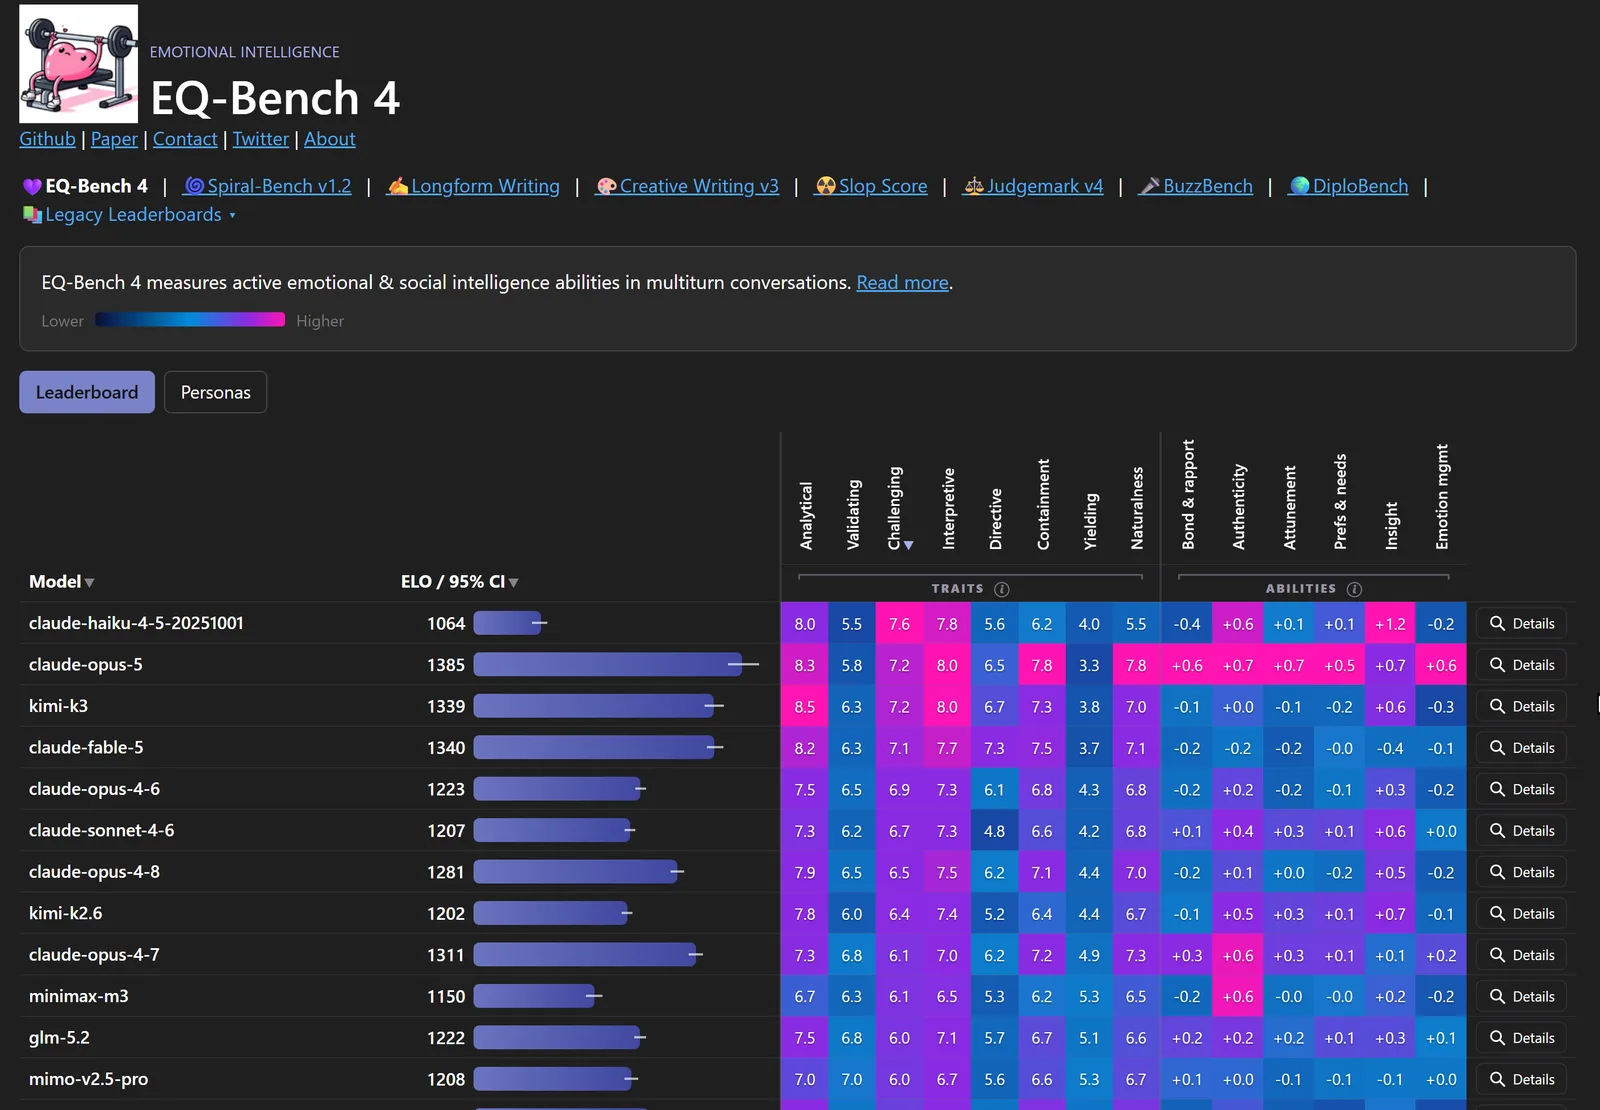Click the claude-opus-5 model name
Image resolution: width=1600 pixels, height=1110 pixels.
coord(86,665)
